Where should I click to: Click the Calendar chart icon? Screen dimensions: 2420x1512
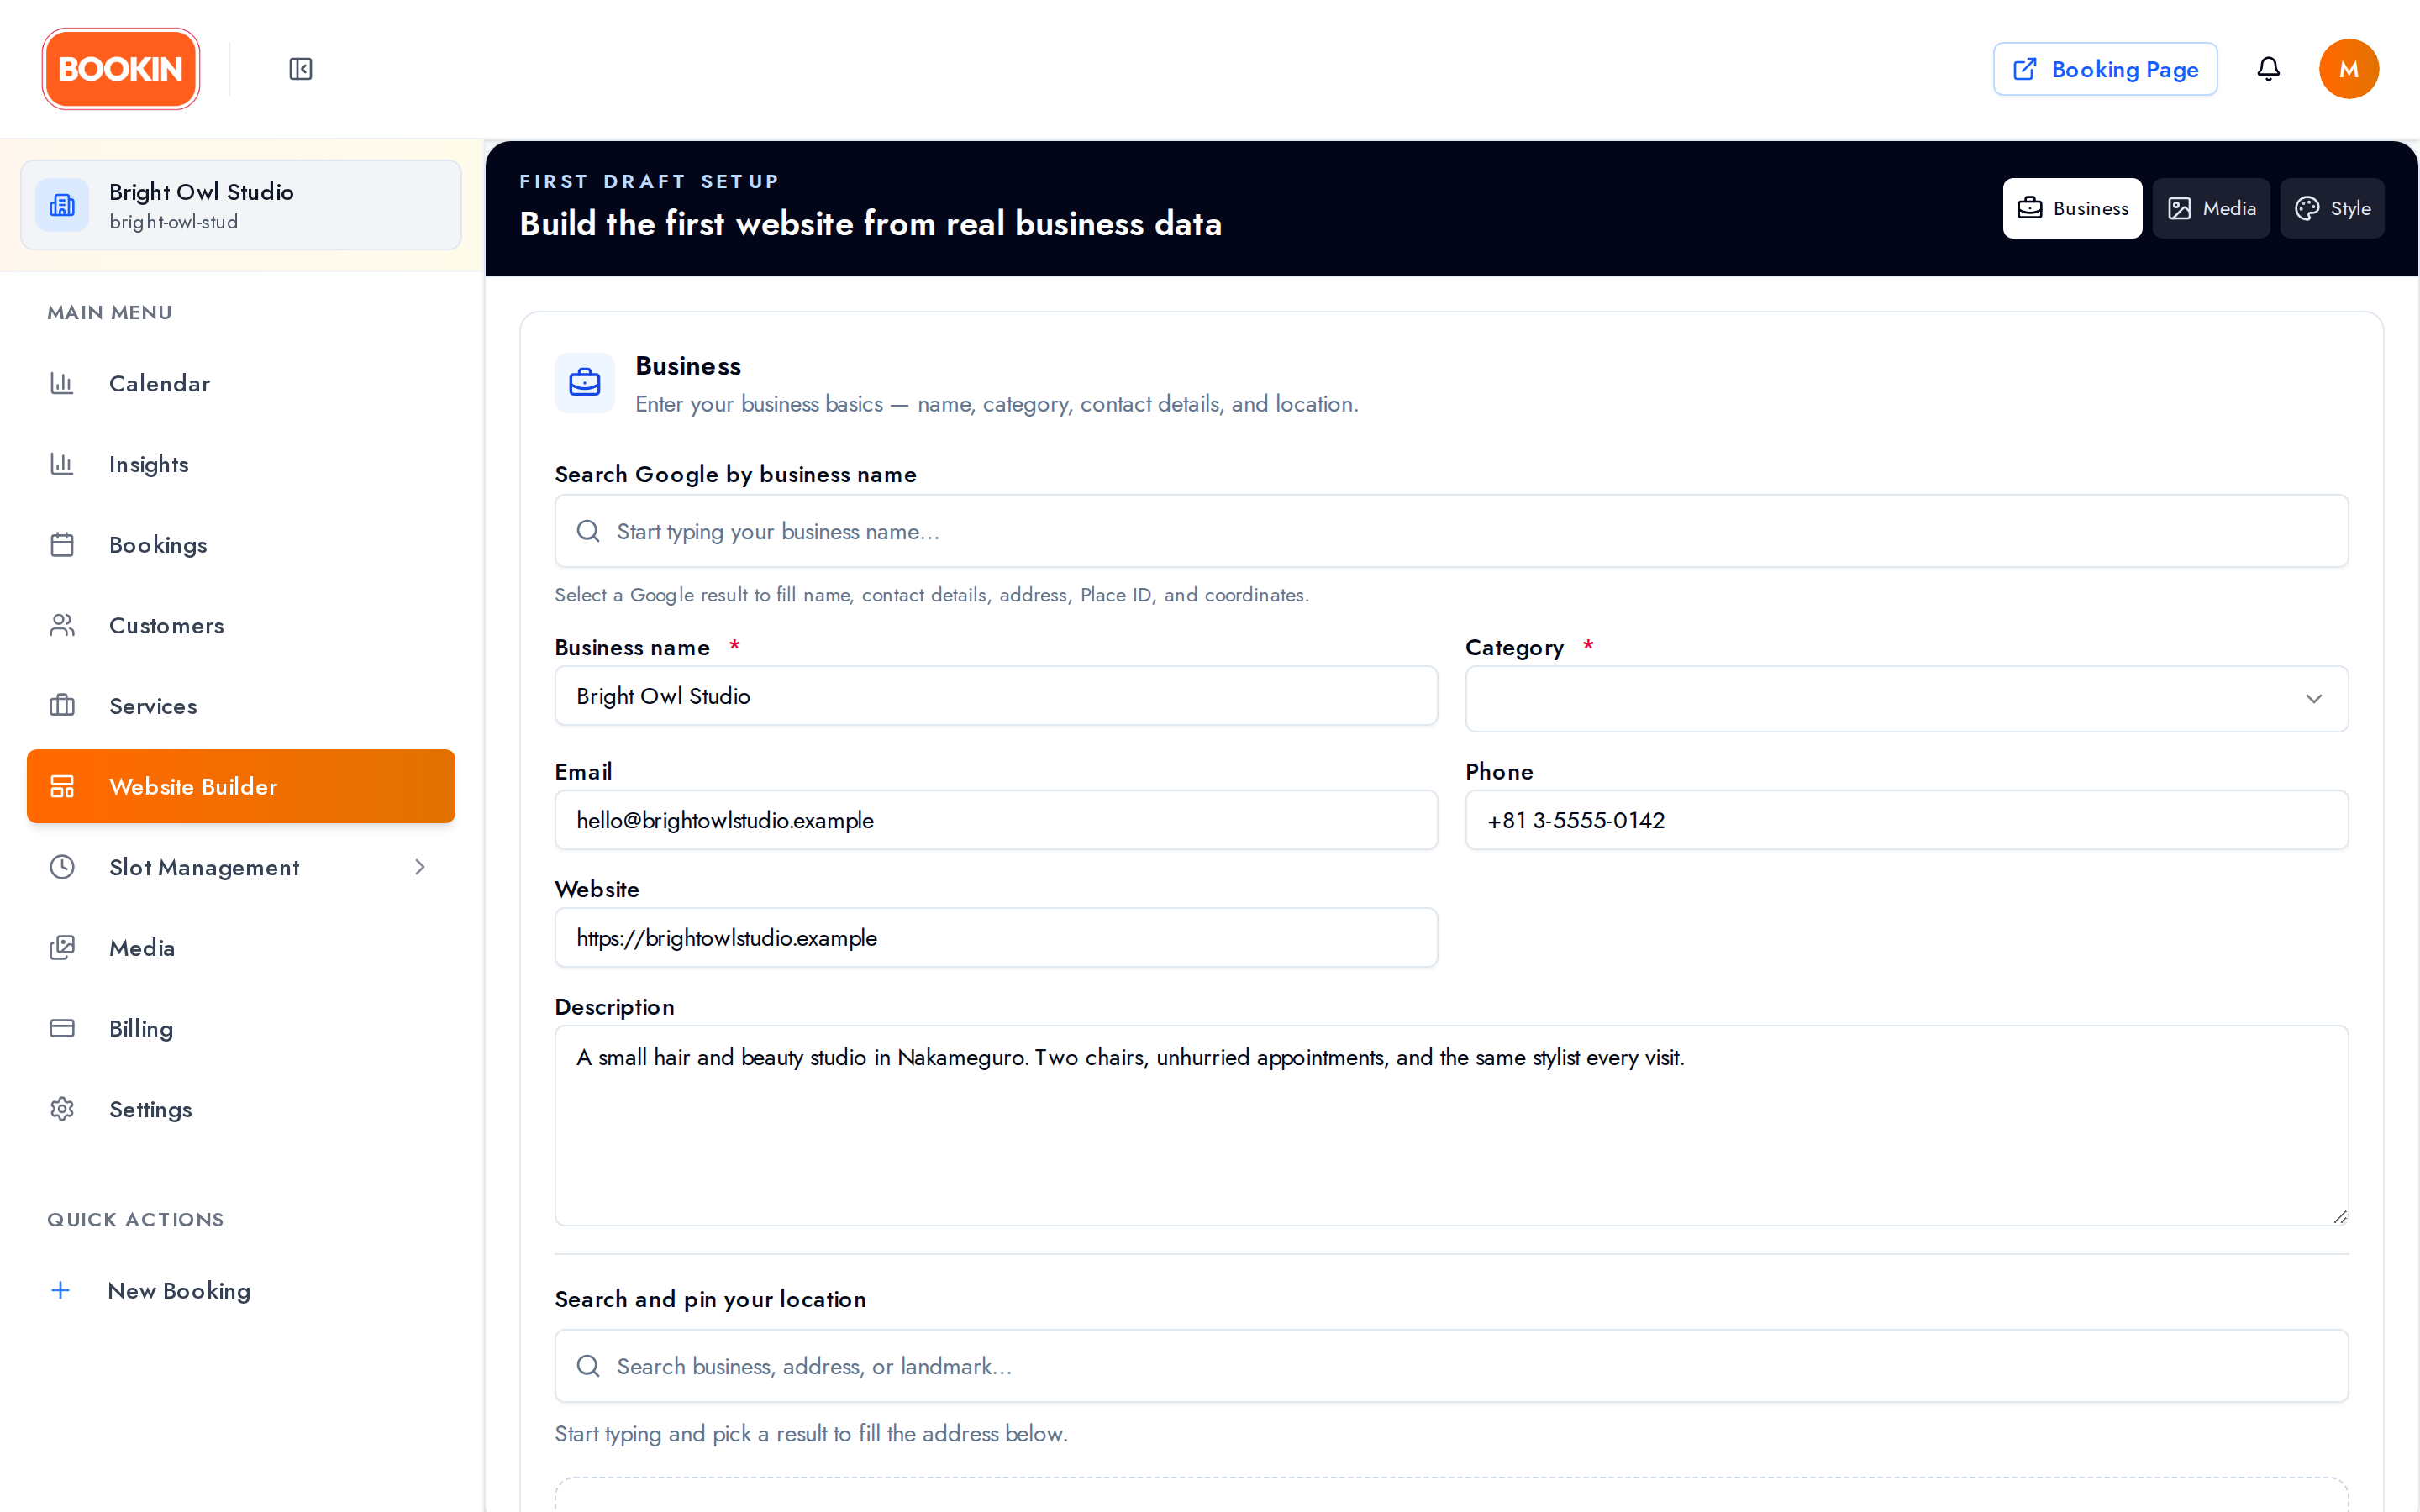tap(62, 383)
